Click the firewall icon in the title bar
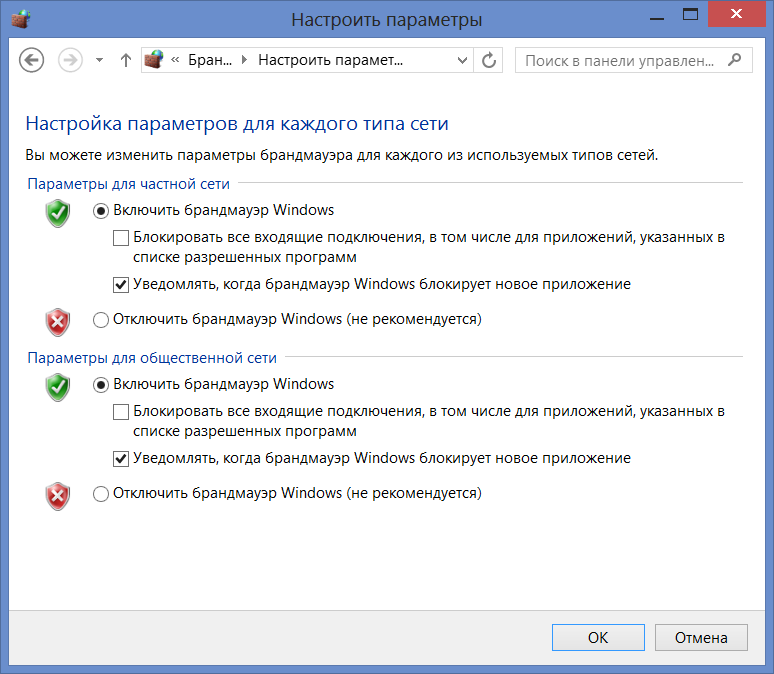774x674 pixels. click(x=21, y=19)
